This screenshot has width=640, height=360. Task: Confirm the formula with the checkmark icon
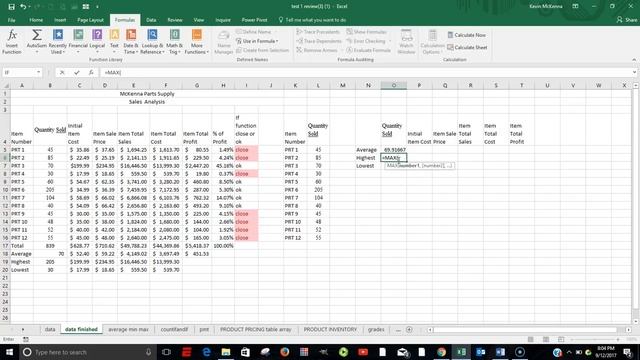pos(77,73)
